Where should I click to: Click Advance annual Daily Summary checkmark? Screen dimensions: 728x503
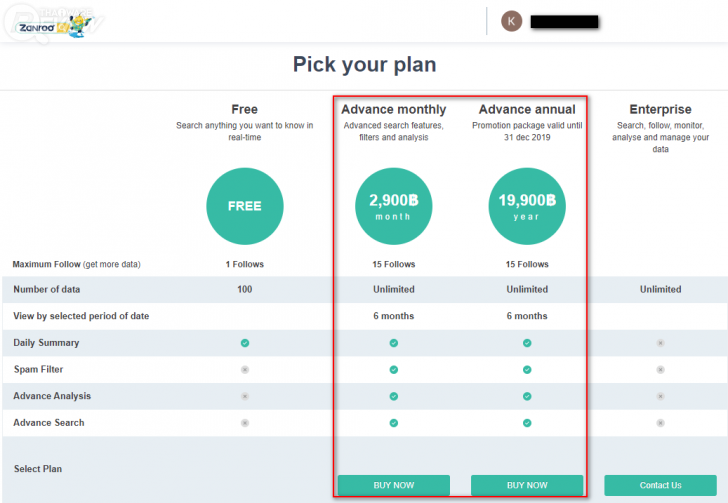[x=527, y=343]
